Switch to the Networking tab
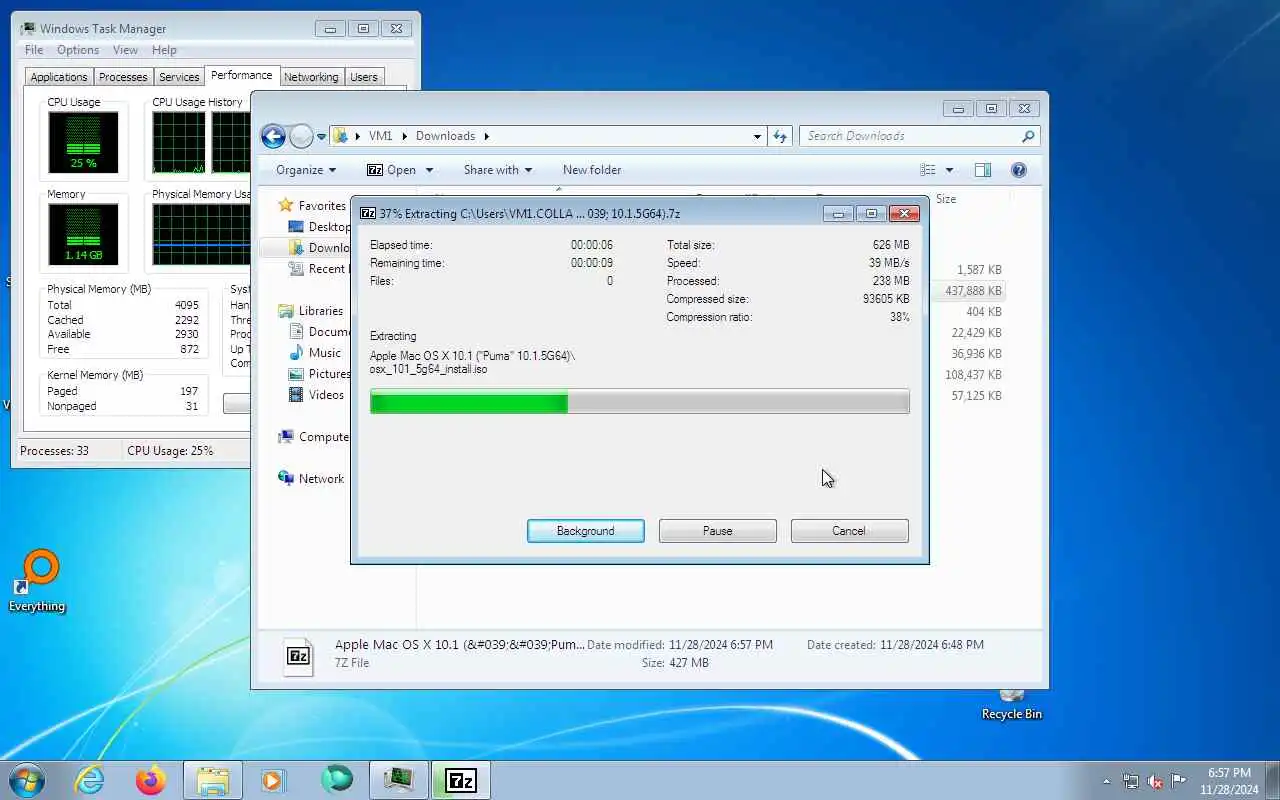 [x=311, y=77]
